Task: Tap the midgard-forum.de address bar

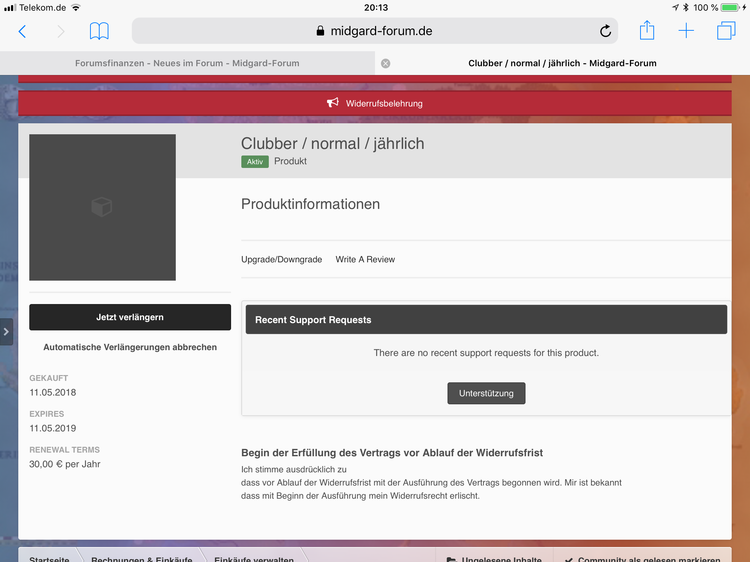Action: click(x=375, y=31)
